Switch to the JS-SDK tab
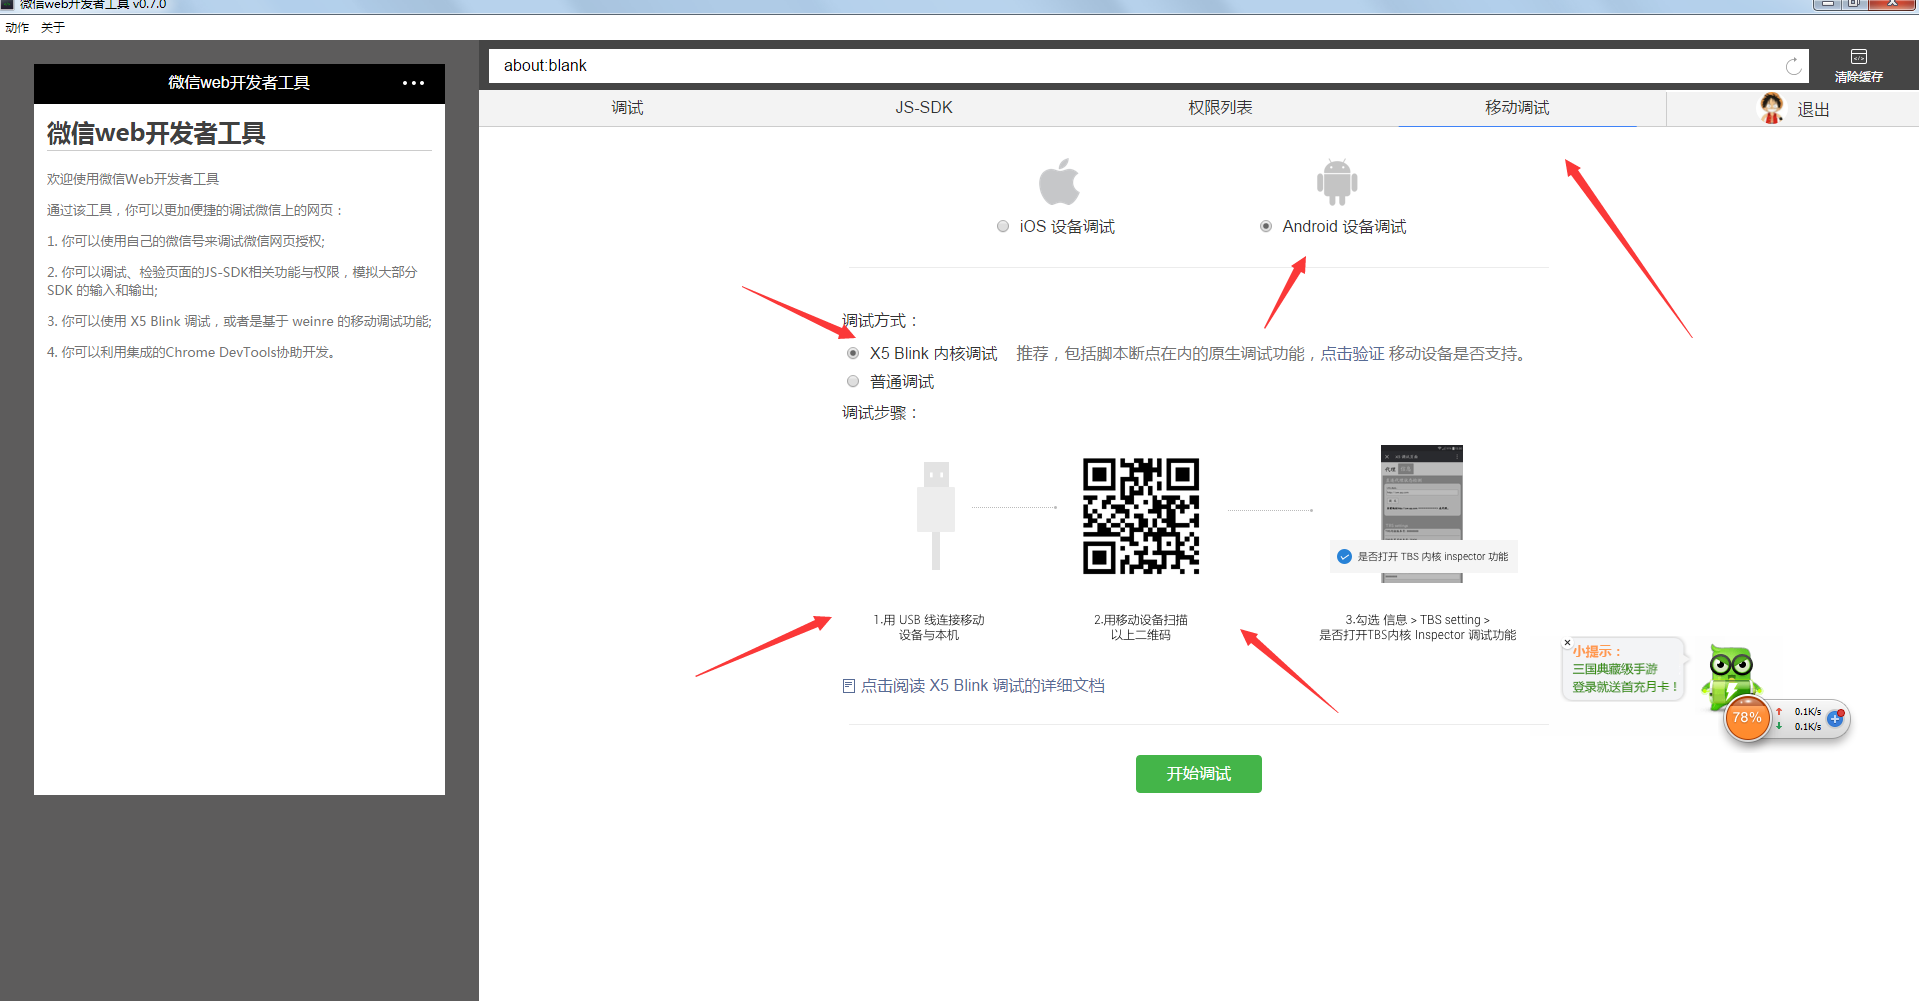The width and height of the screenshot is (1919, 1001). click(x=924, y=108)
